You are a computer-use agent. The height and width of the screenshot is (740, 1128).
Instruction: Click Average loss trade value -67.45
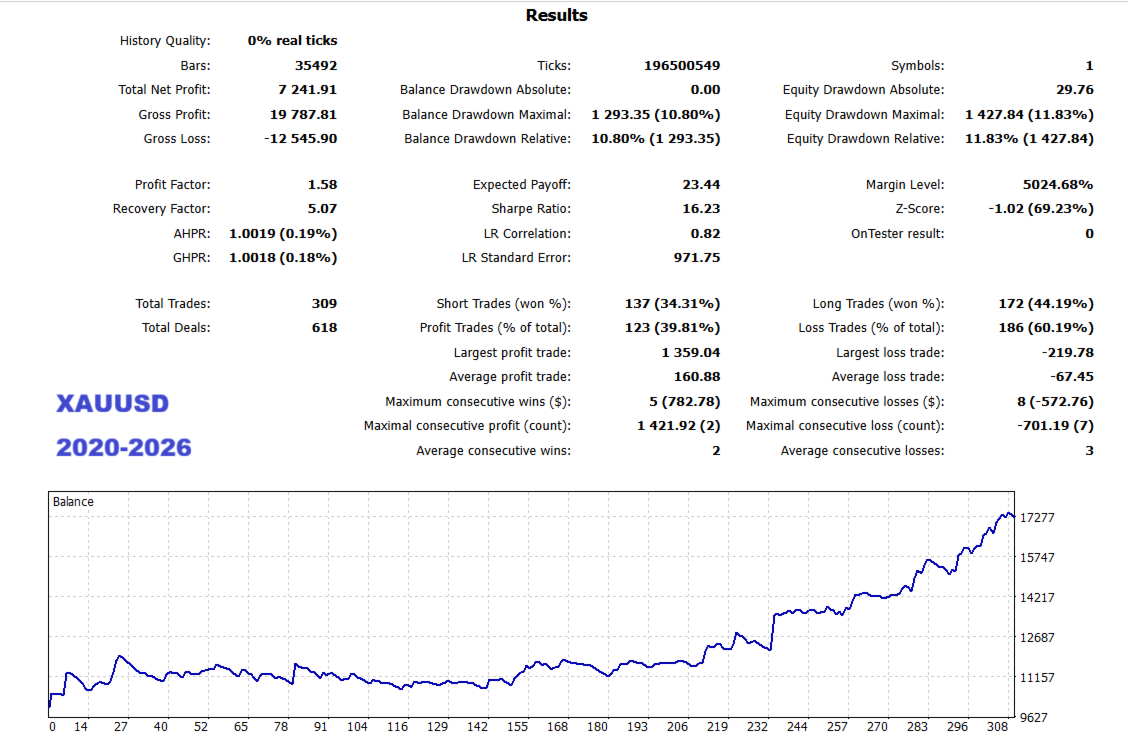click(x=1072, y=377)
